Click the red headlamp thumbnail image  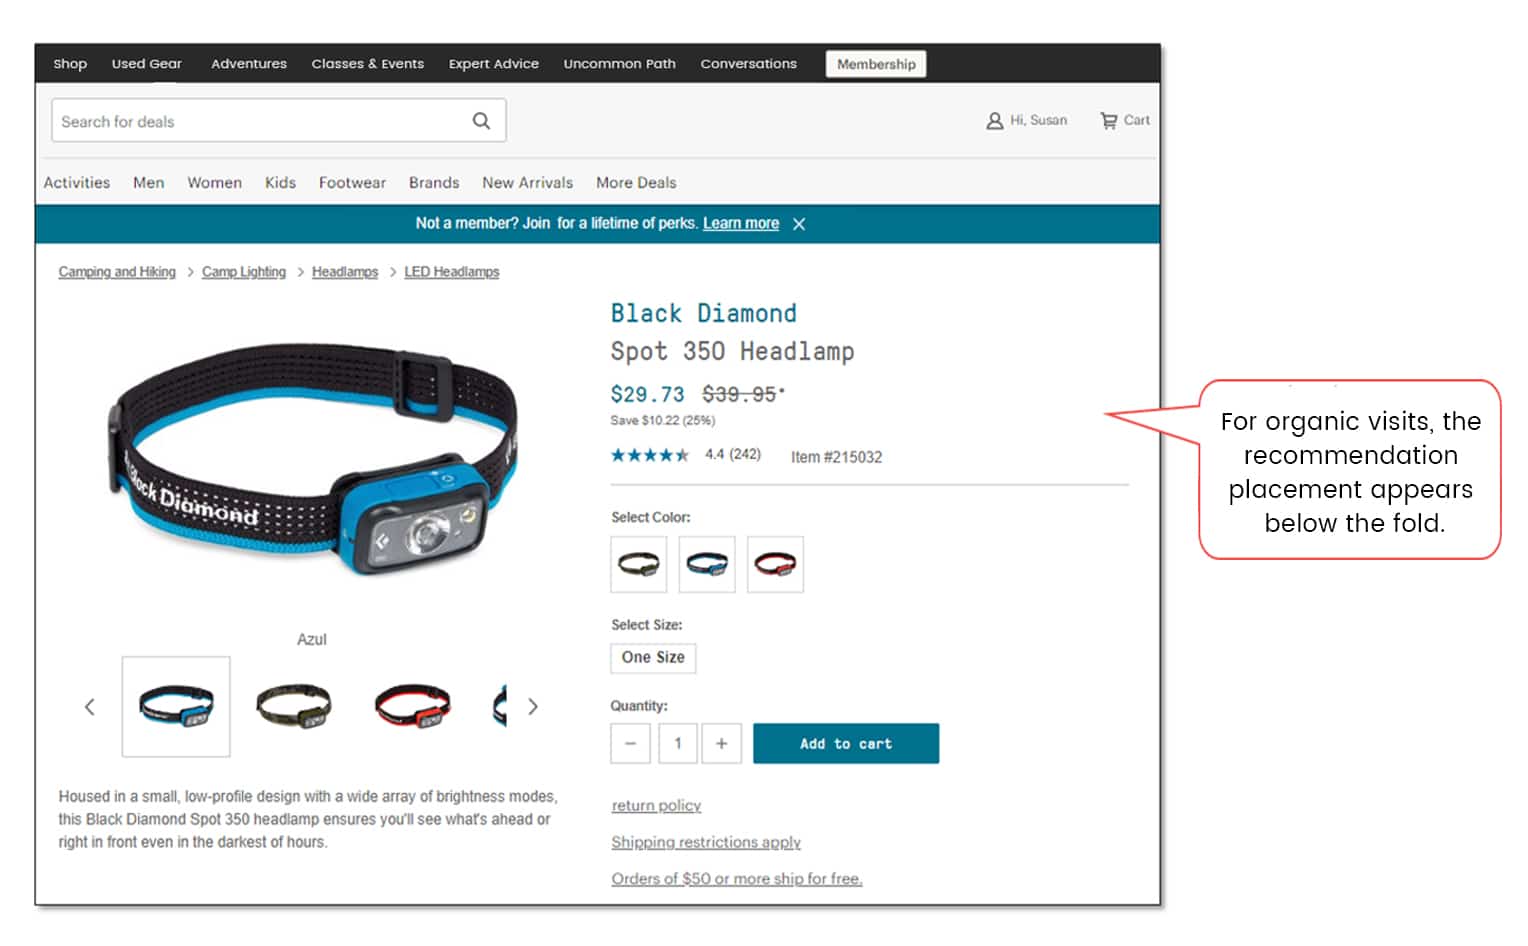(x=412, y=706)
